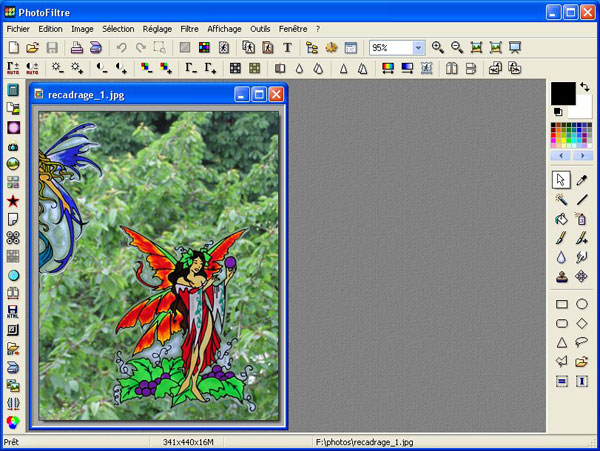The height and width of the screenshot is (451, 600).
Task: Choose the Rounded rectangle selection shape
Action: [561, 324]
